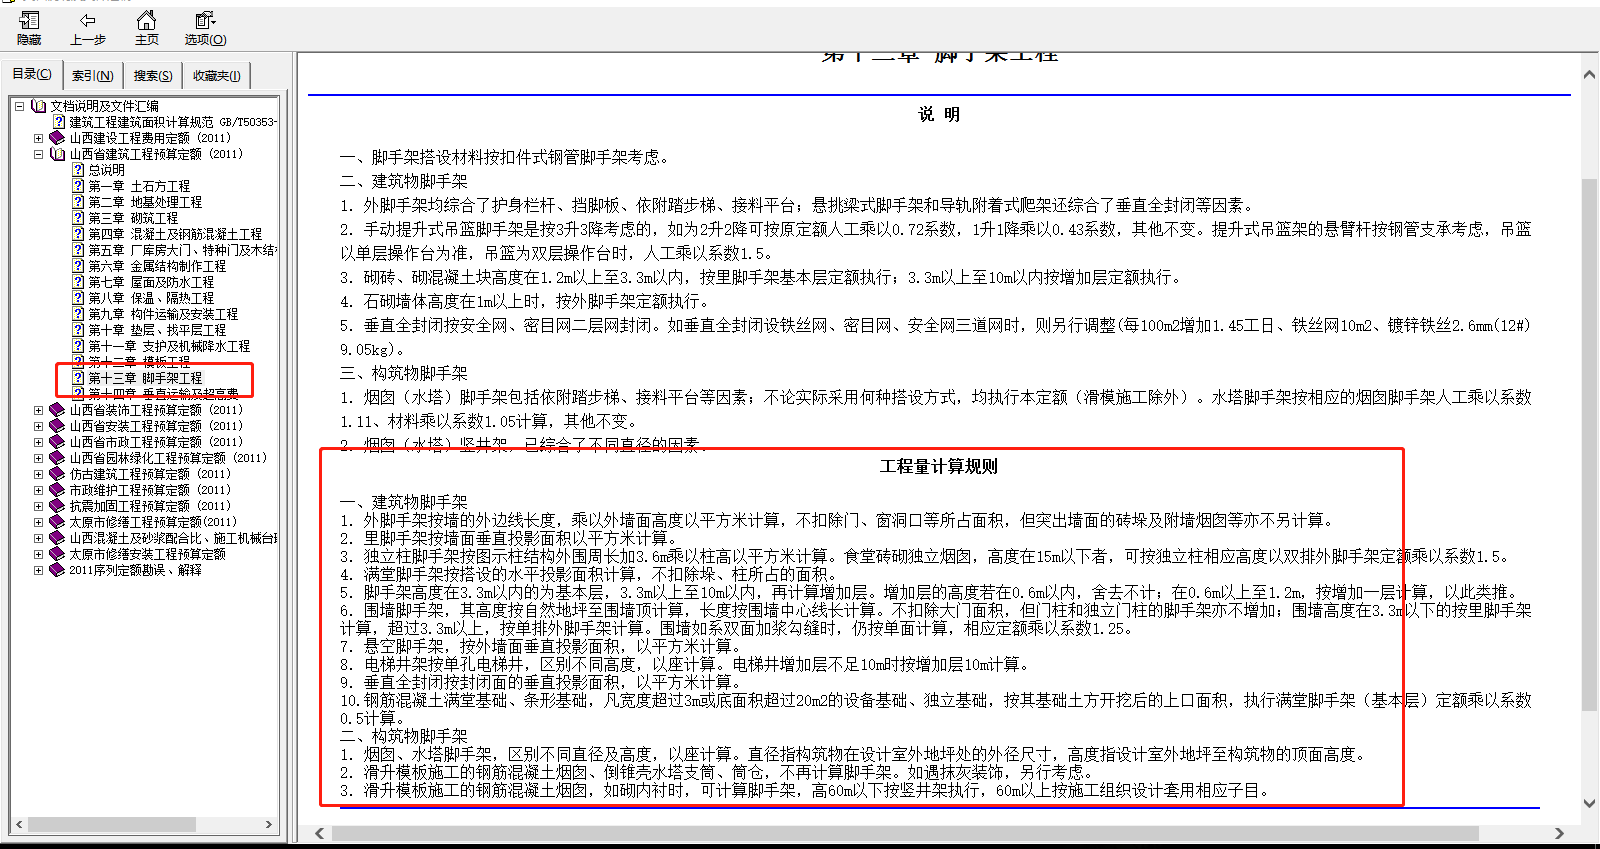Click the page icon for 第一章 土石方工程

coord(78,186)
